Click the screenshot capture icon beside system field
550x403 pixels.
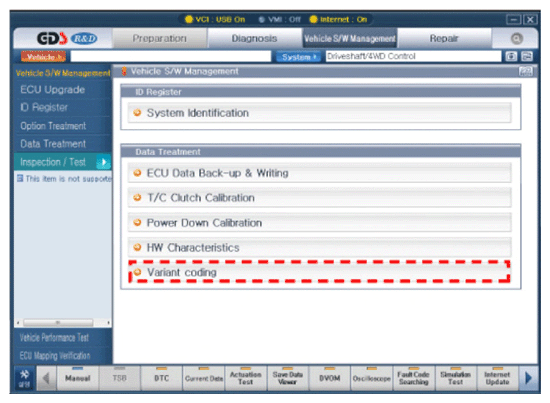[x=511, y=56]
